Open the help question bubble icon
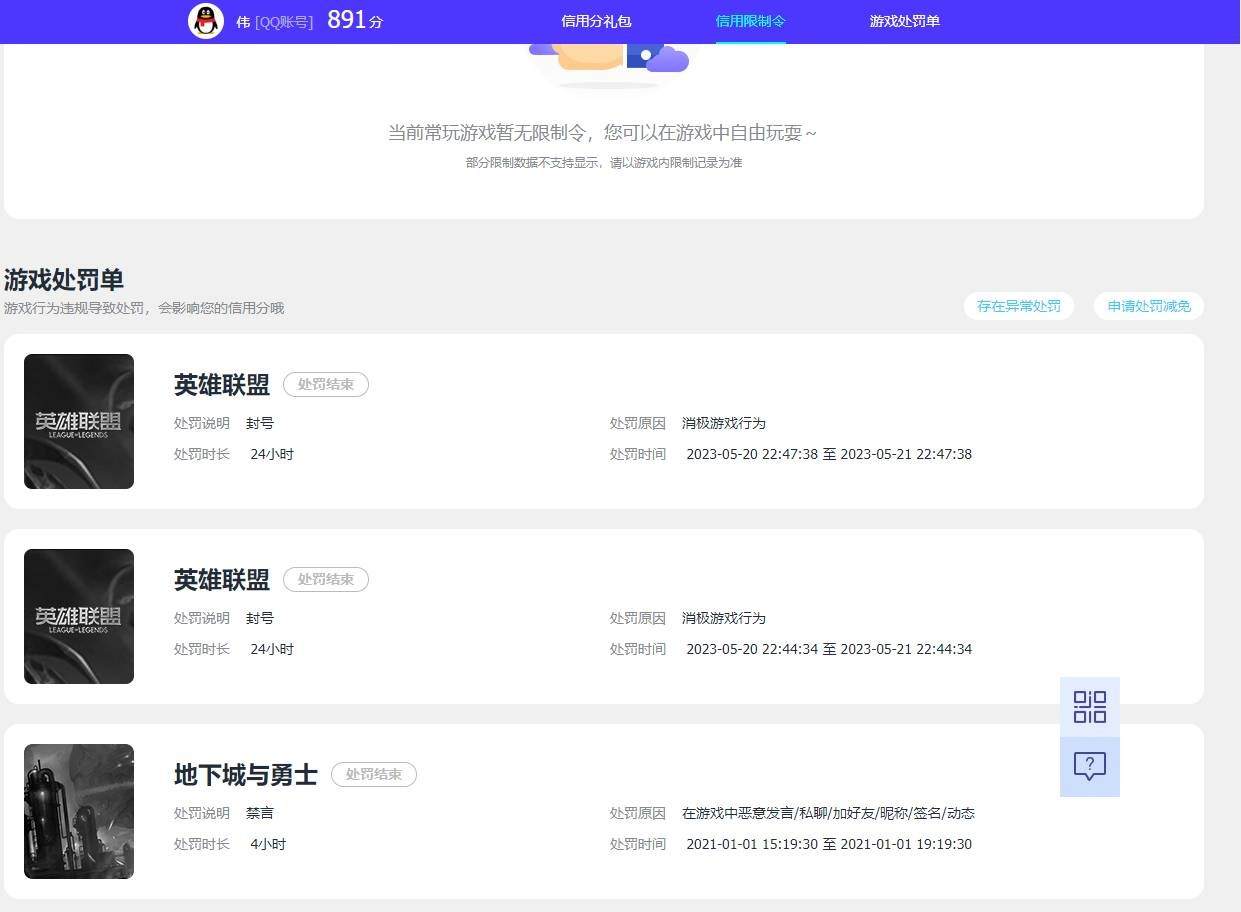This screenshot has height=912, width=1241. point(1090,767)
